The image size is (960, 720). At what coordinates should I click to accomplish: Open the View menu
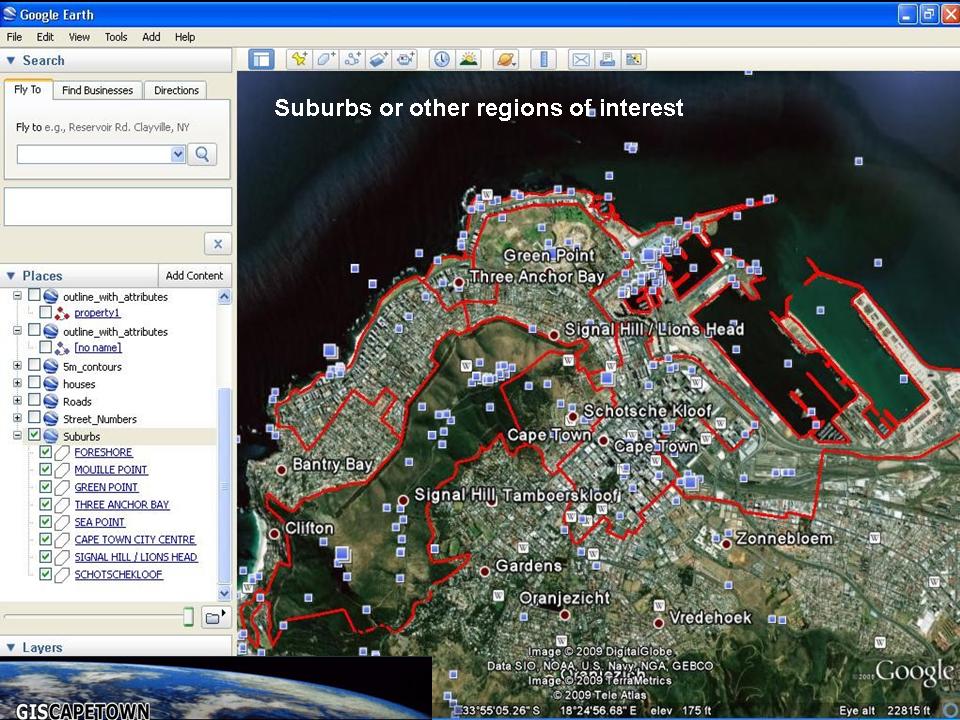click(79, 37)
